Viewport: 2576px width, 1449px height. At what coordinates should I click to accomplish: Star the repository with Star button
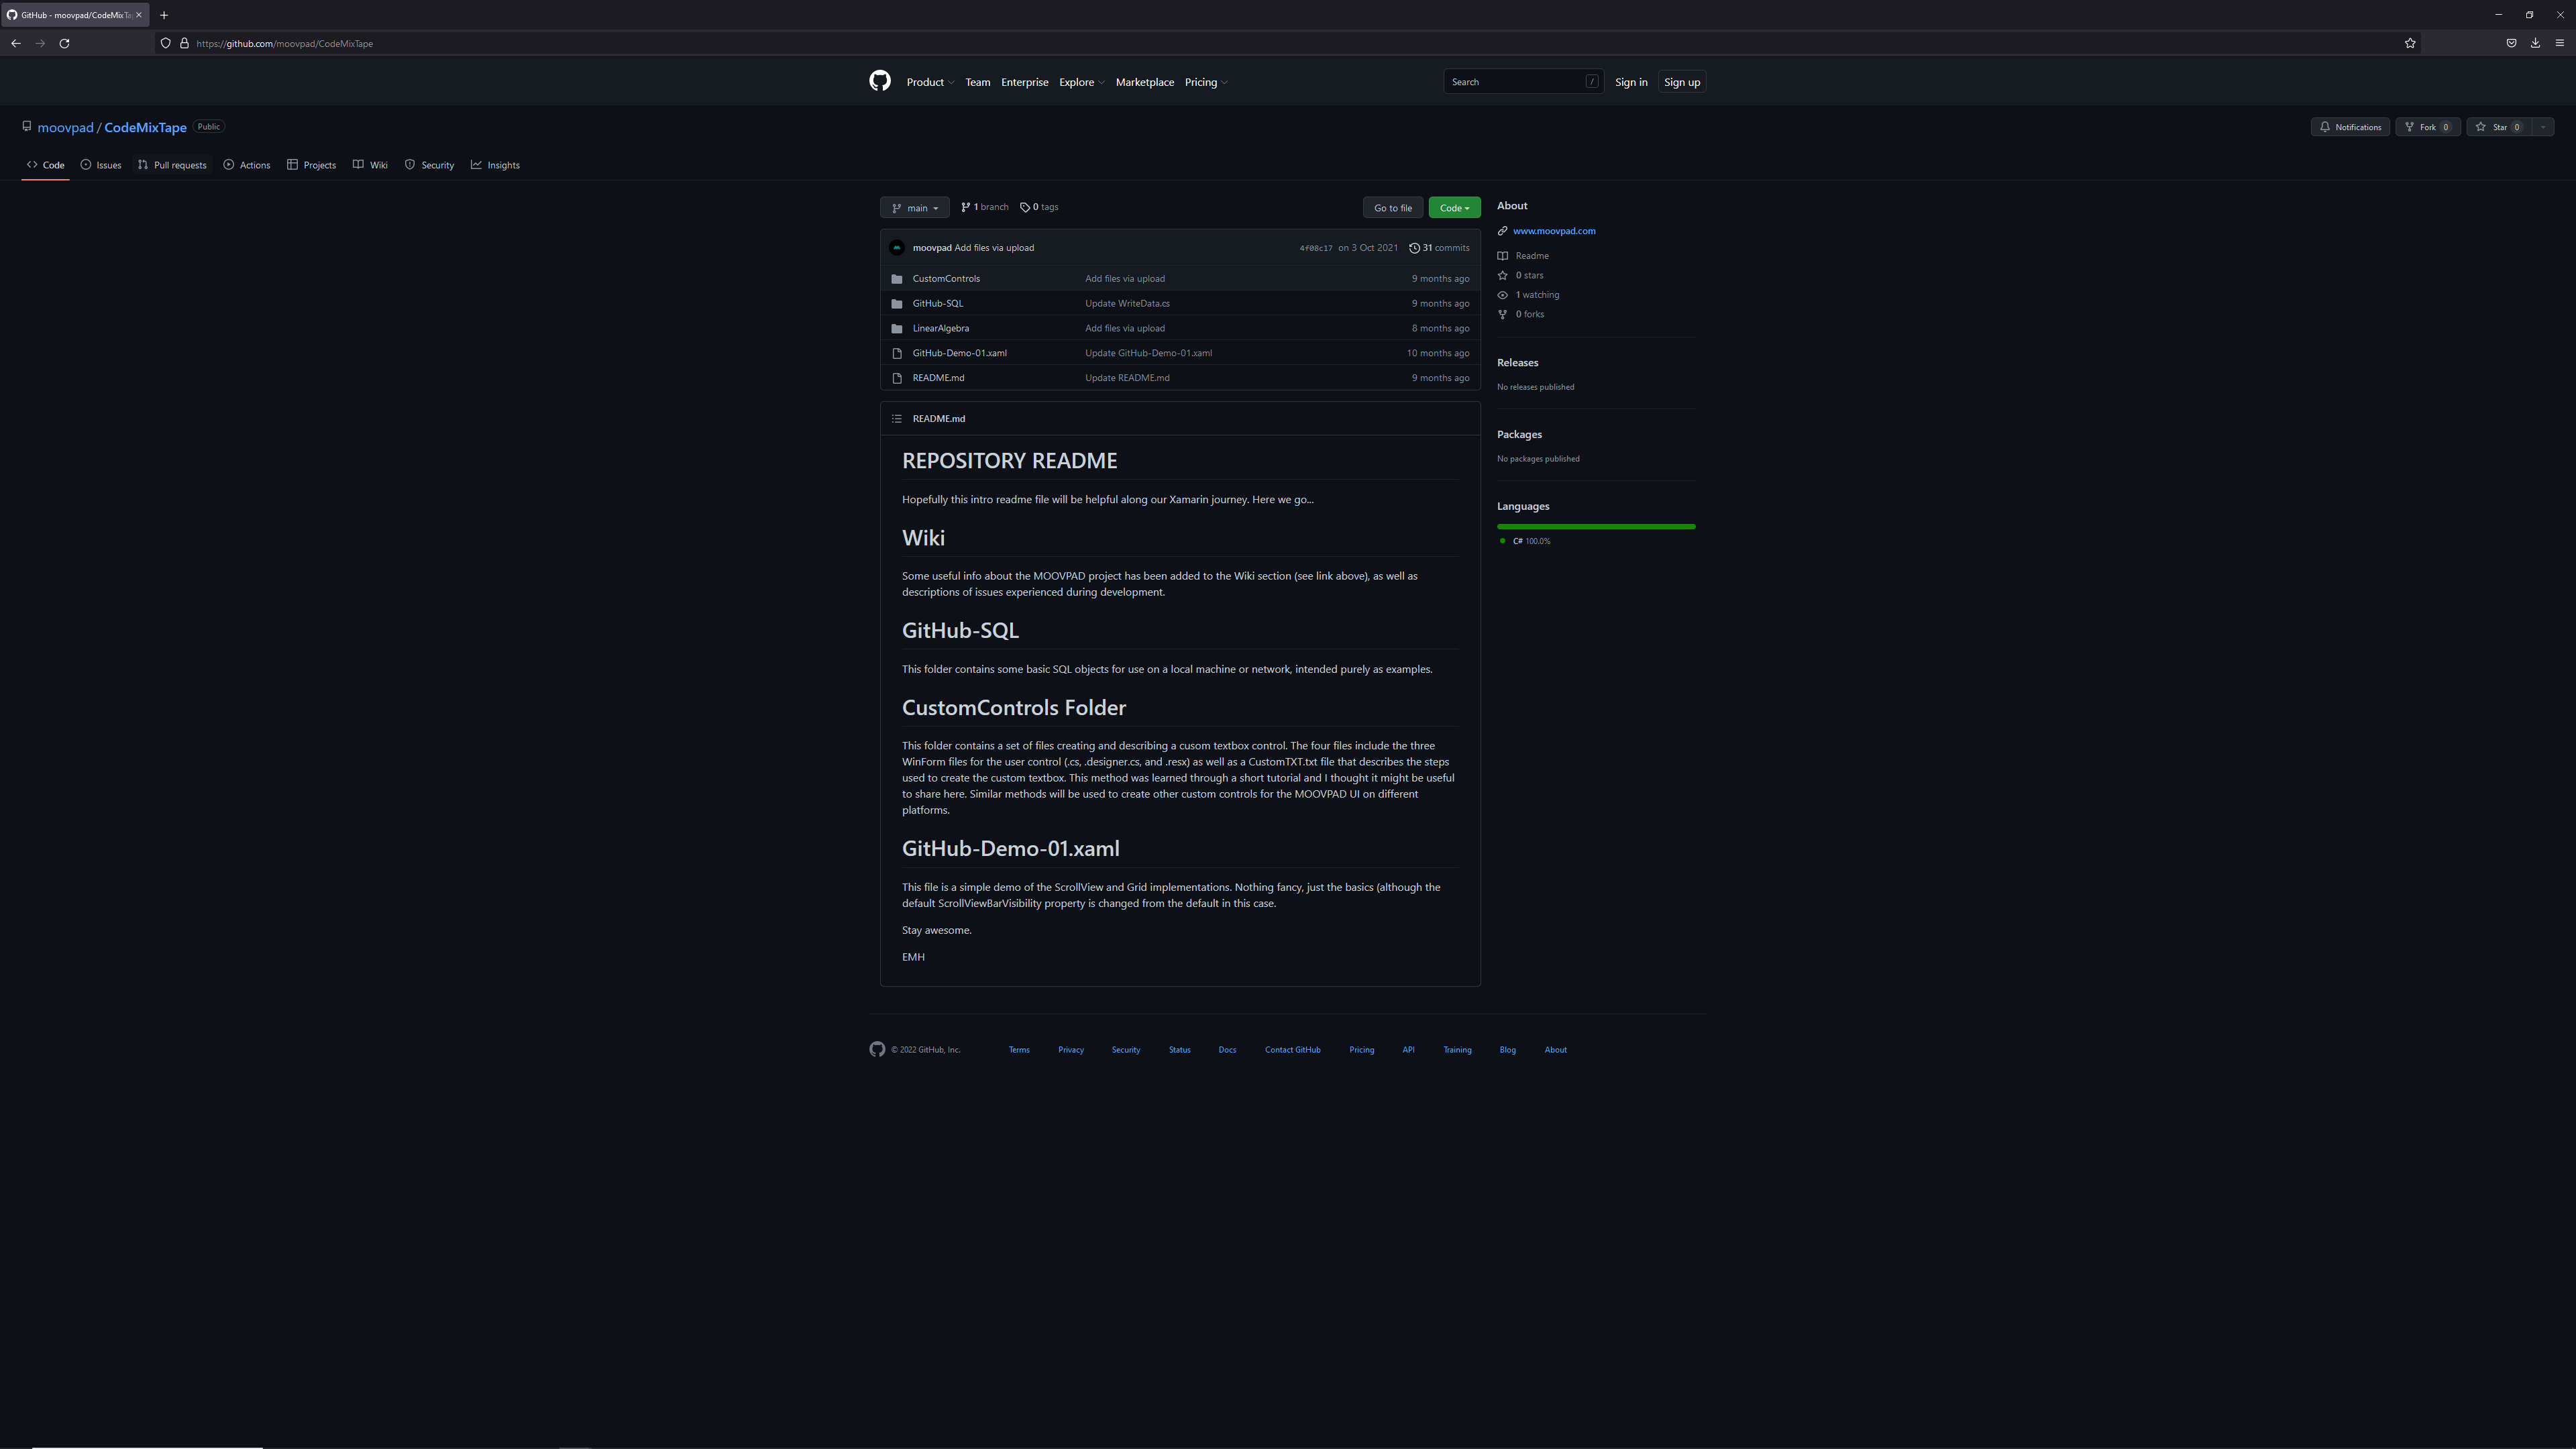[2499, 127]
